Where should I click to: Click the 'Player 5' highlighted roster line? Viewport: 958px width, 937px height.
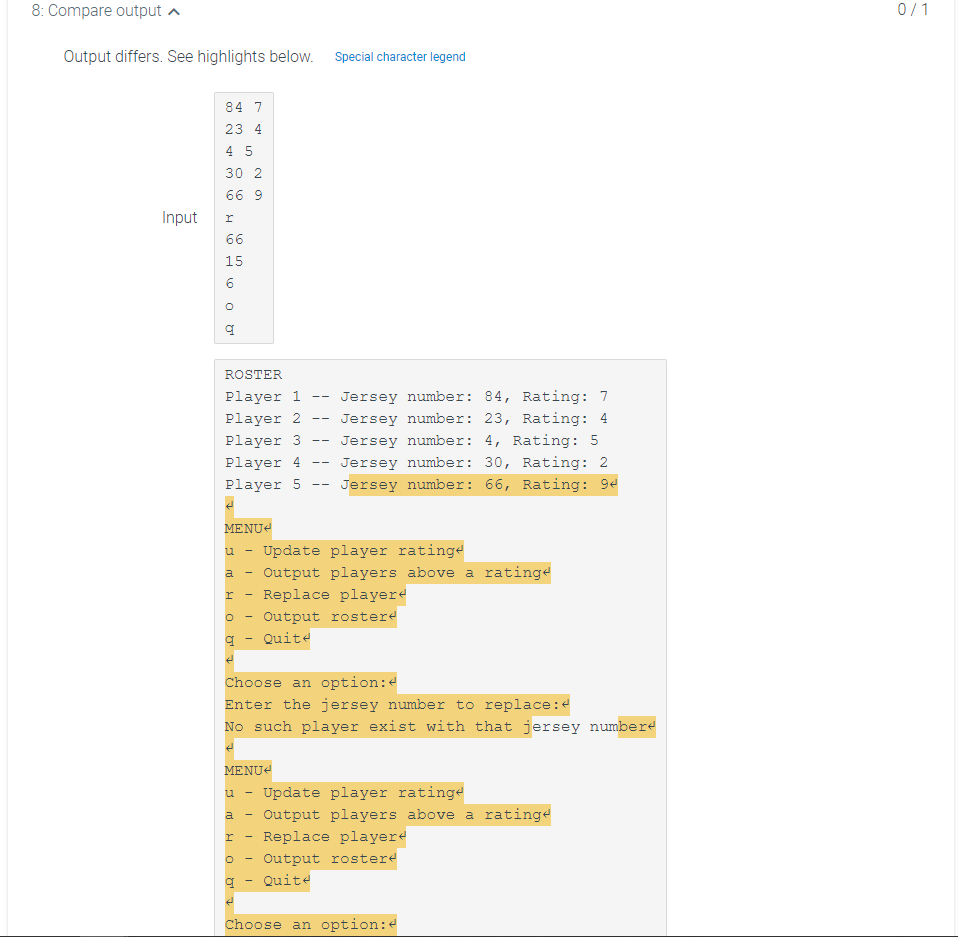coord(420,484)
